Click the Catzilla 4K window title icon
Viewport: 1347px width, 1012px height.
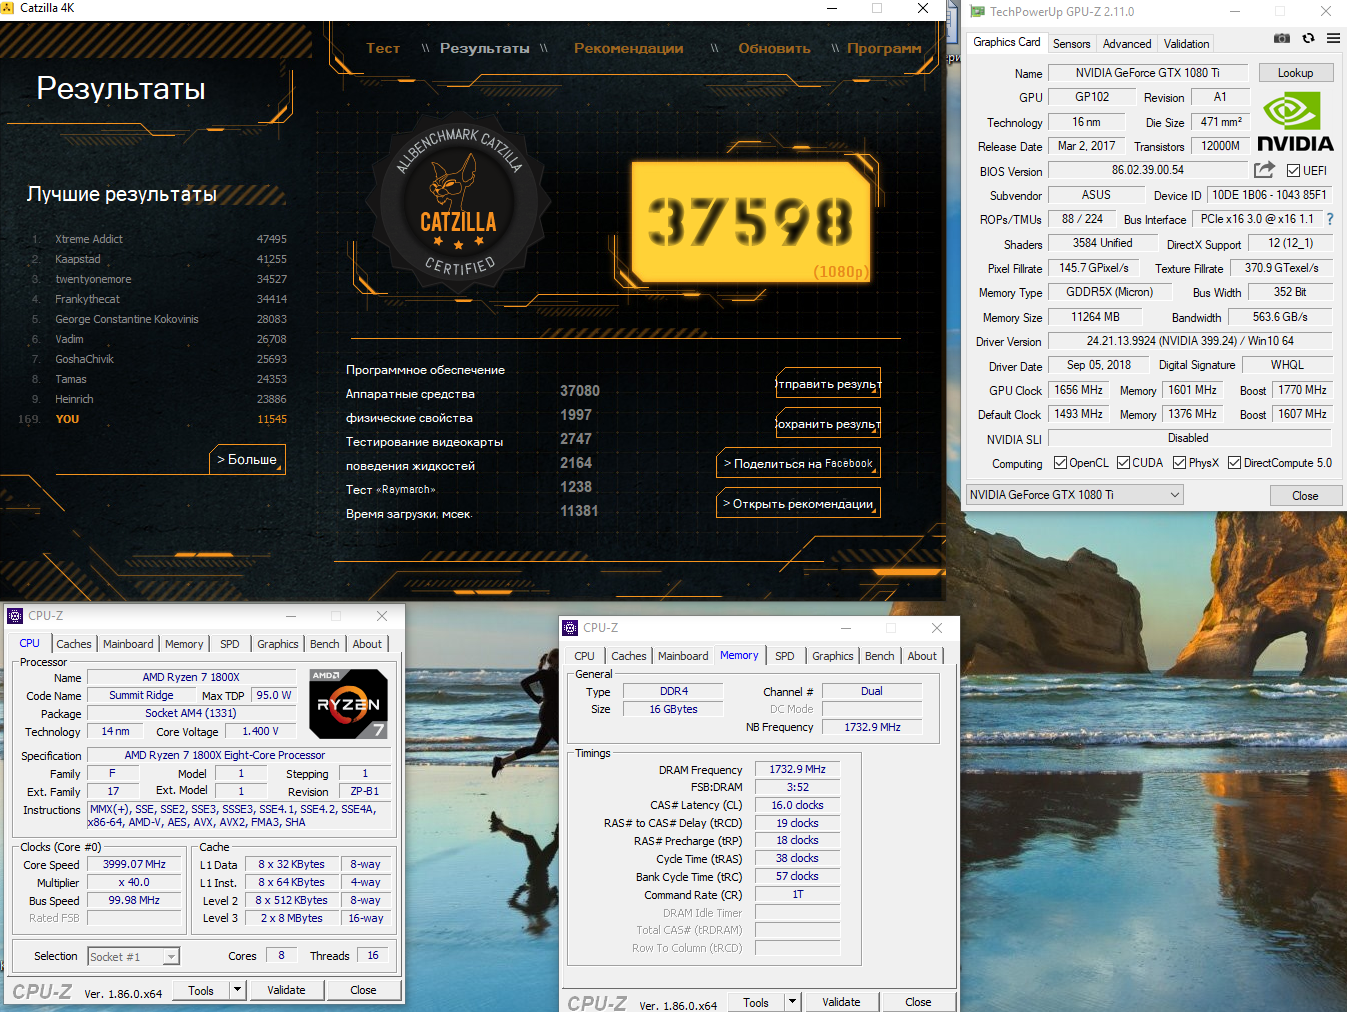point(8,8)
